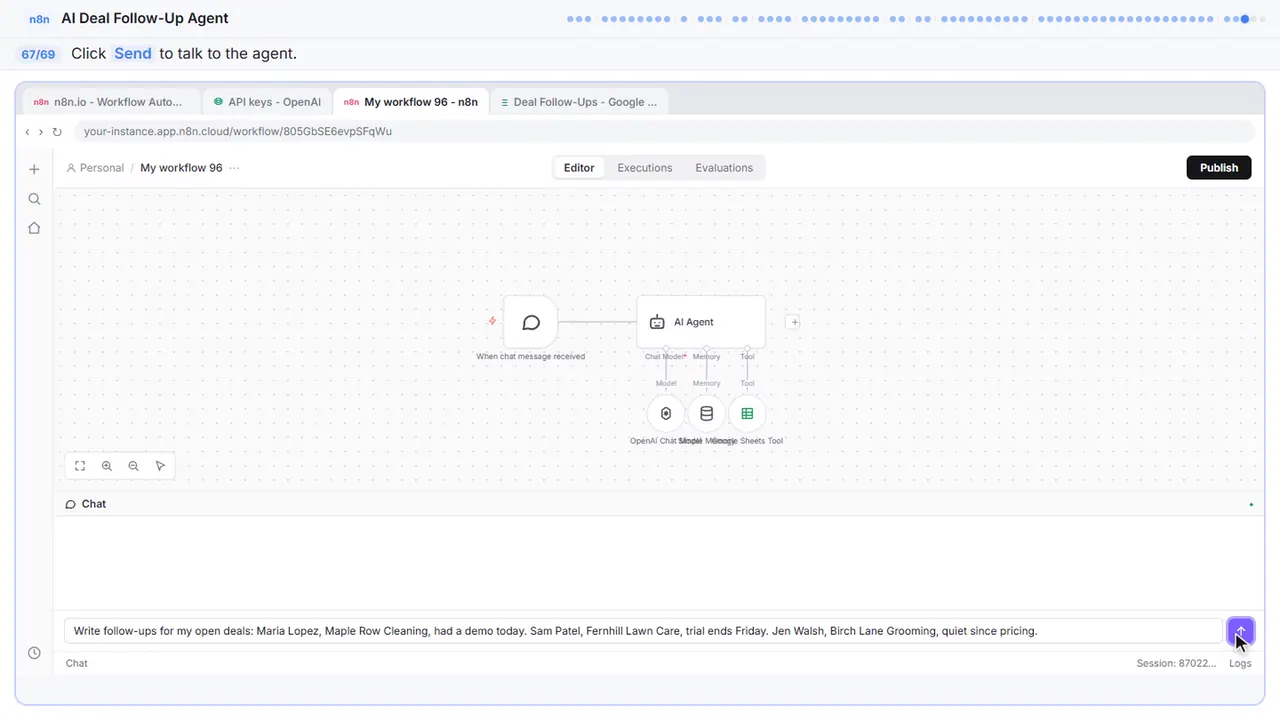The width and height of the screenshot is (1280, 720).
Task: Select the OpenAI Chat Model node
Action: pyautogui.click(x=666, y=414)
